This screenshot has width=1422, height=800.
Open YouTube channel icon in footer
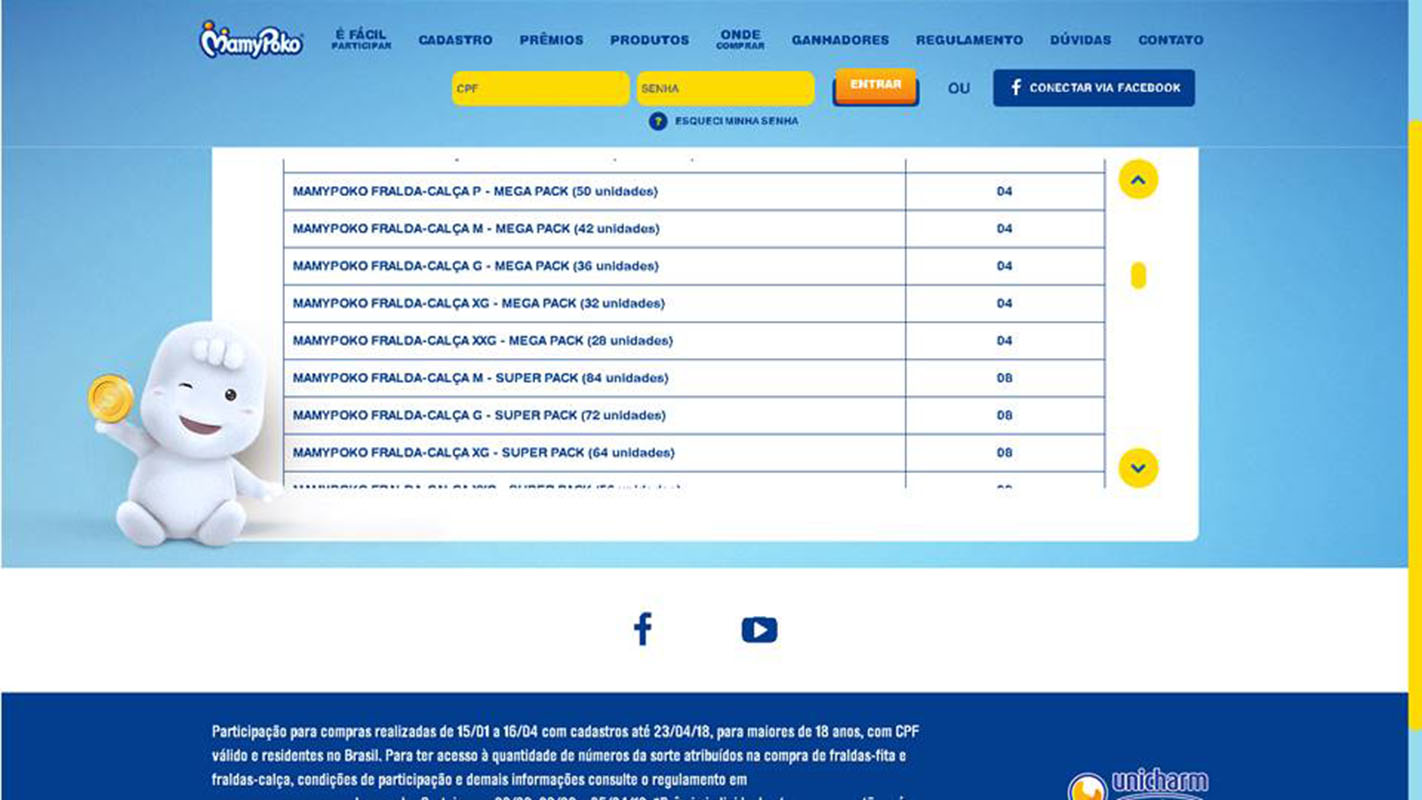click(759, 630)
